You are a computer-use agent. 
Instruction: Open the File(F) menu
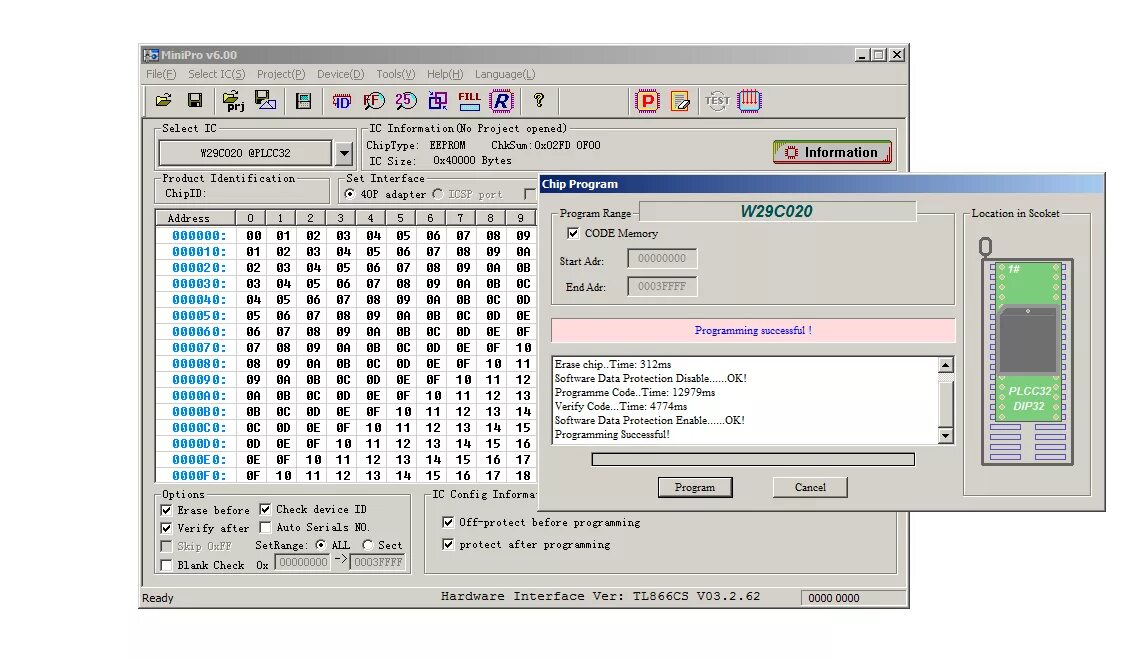tap(161, 74)
